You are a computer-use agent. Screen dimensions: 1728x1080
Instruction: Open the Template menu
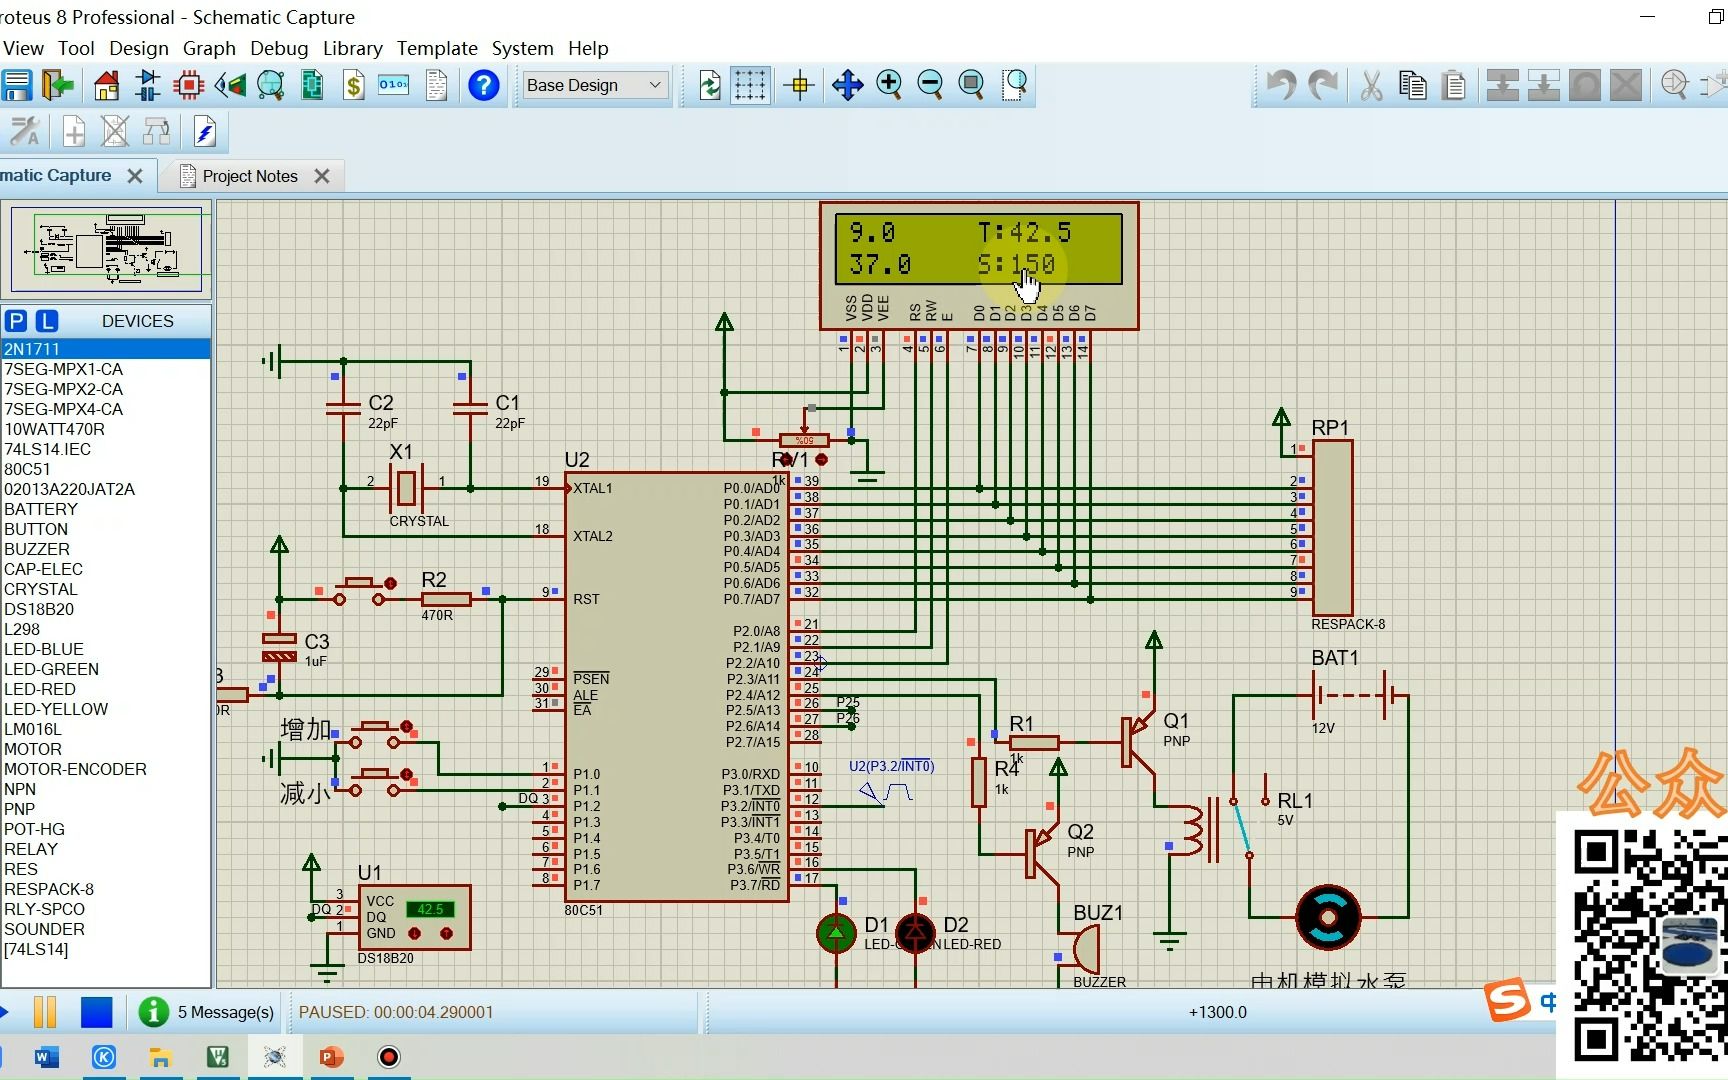437,48
